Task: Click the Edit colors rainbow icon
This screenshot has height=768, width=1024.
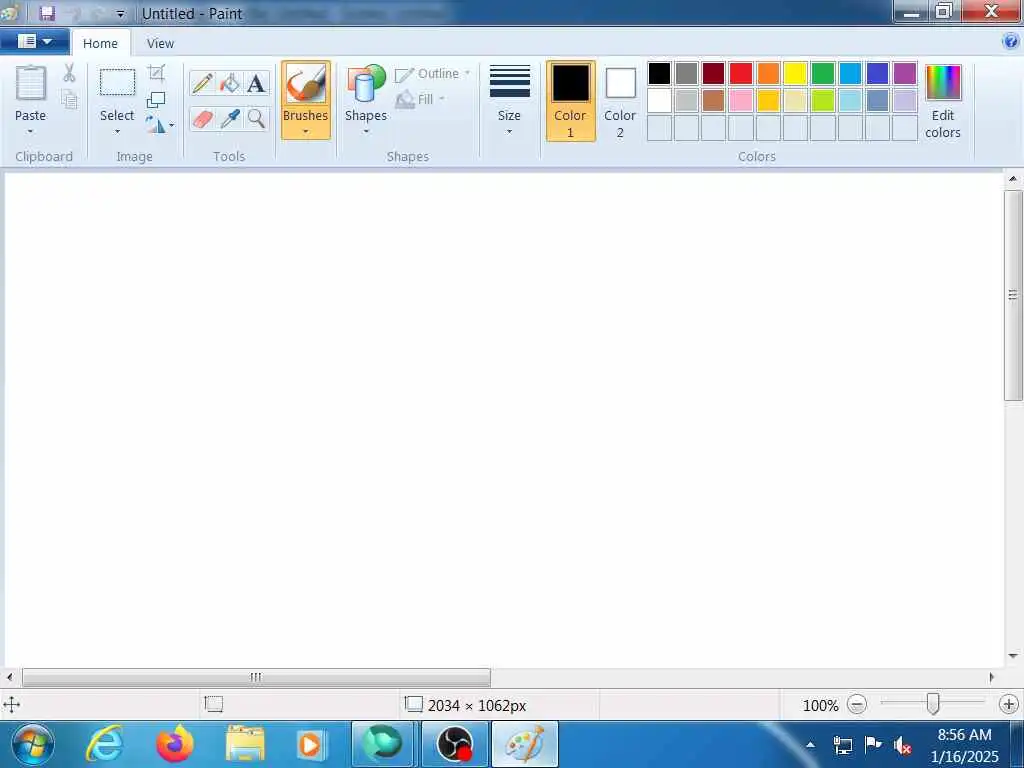Action: tap(943, 82)
